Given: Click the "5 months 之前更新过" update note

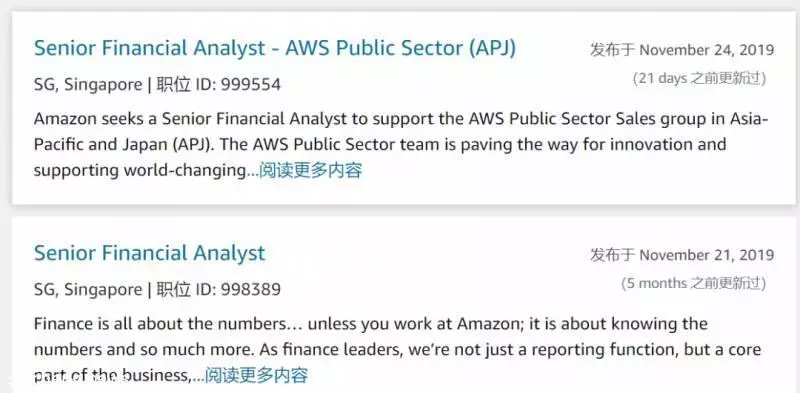Looking at the screenshot, I should click(693, 283).
